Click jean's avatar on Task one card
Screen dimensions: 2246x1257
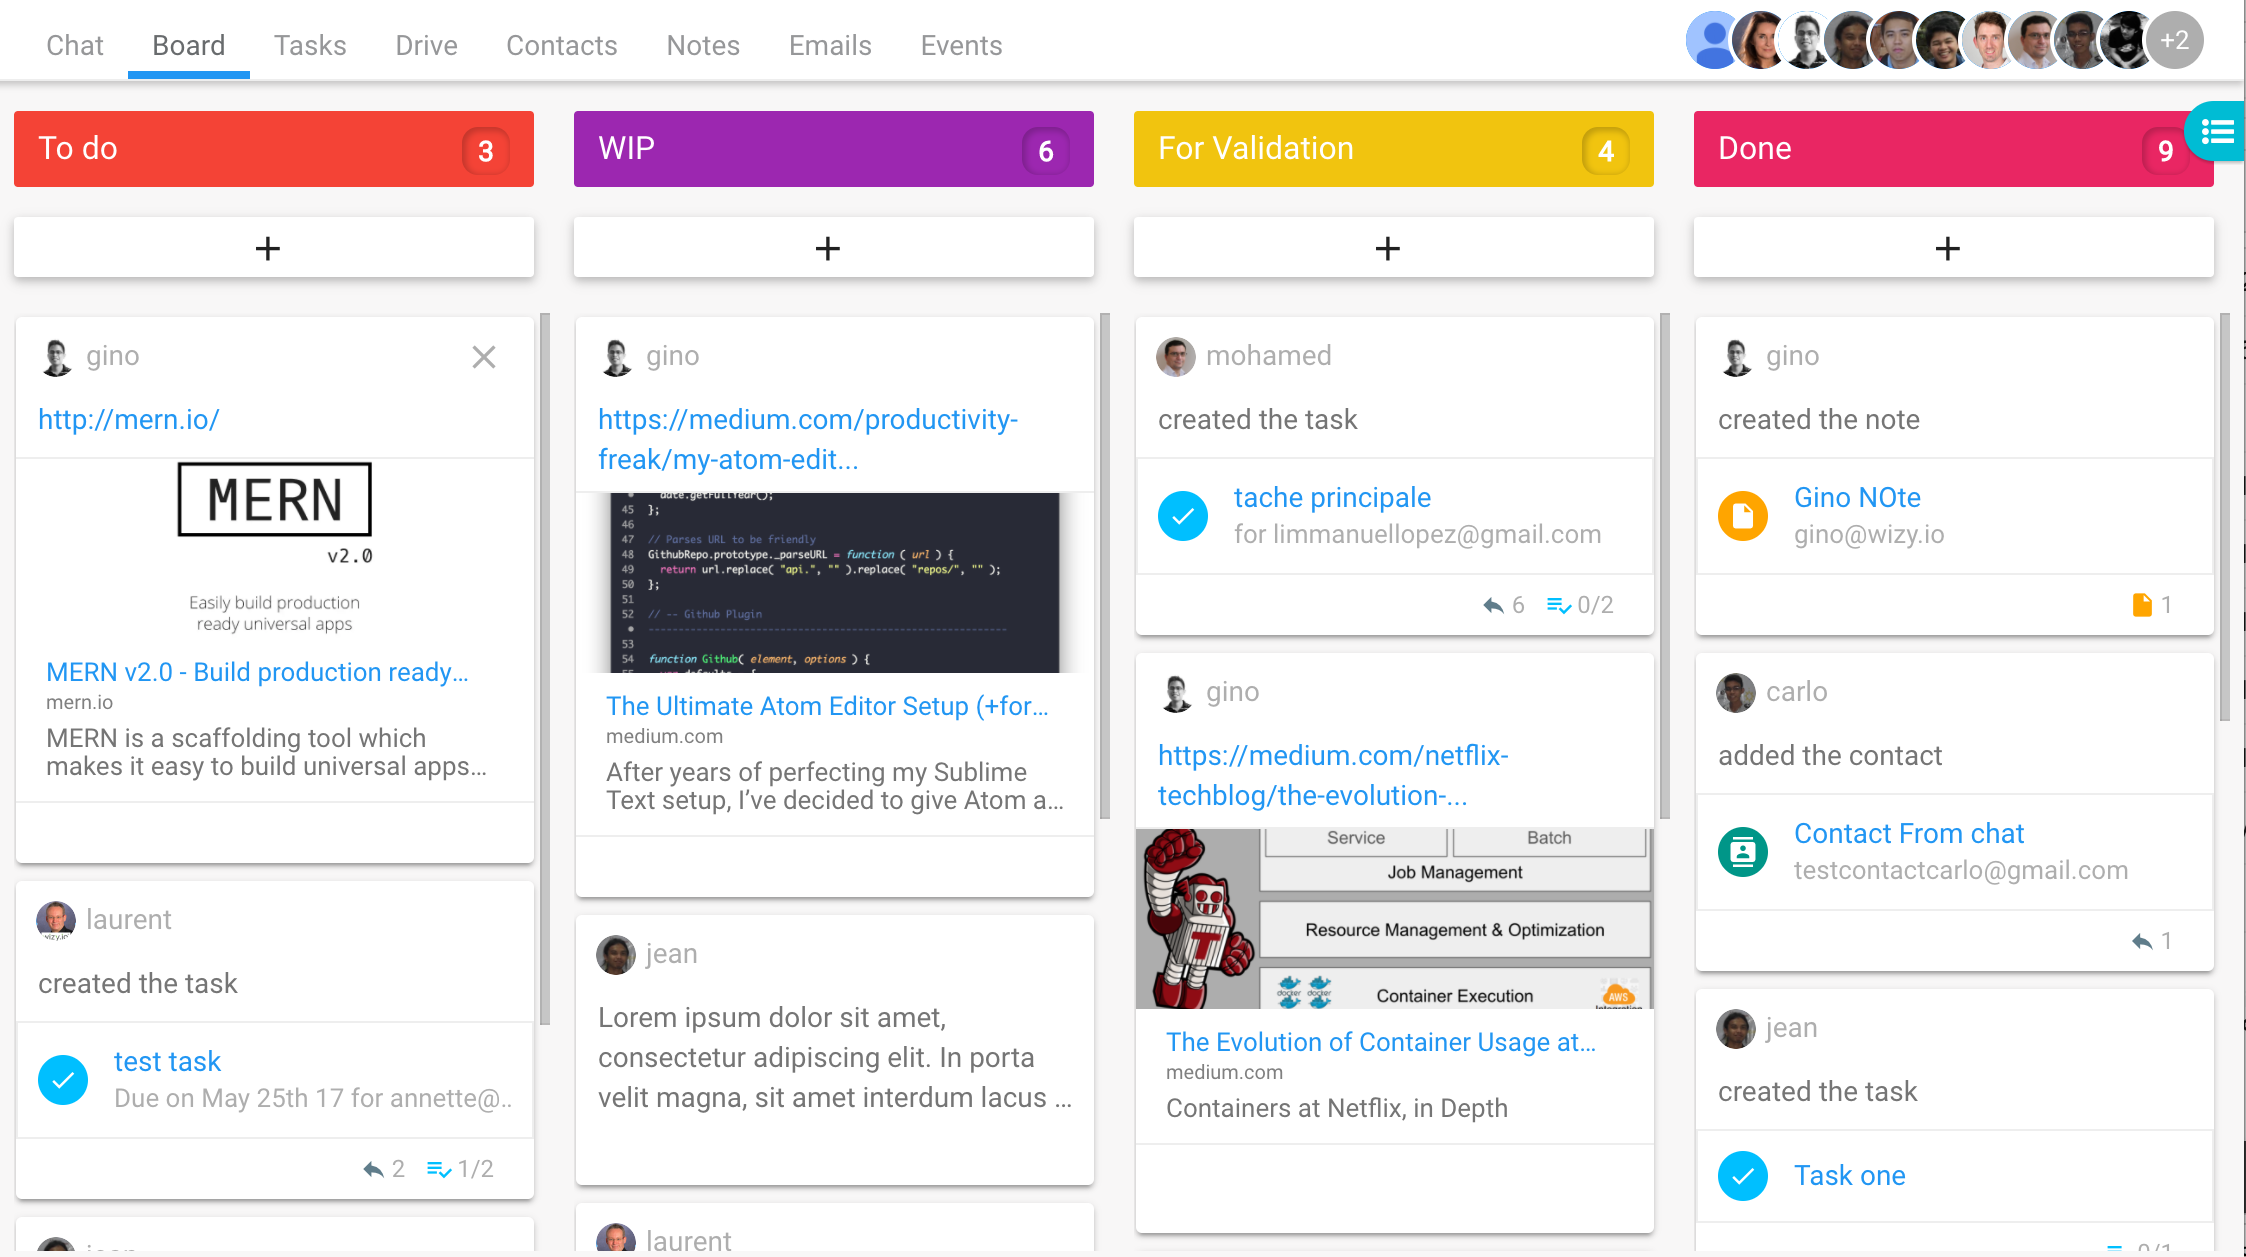coord(1736,1029)
